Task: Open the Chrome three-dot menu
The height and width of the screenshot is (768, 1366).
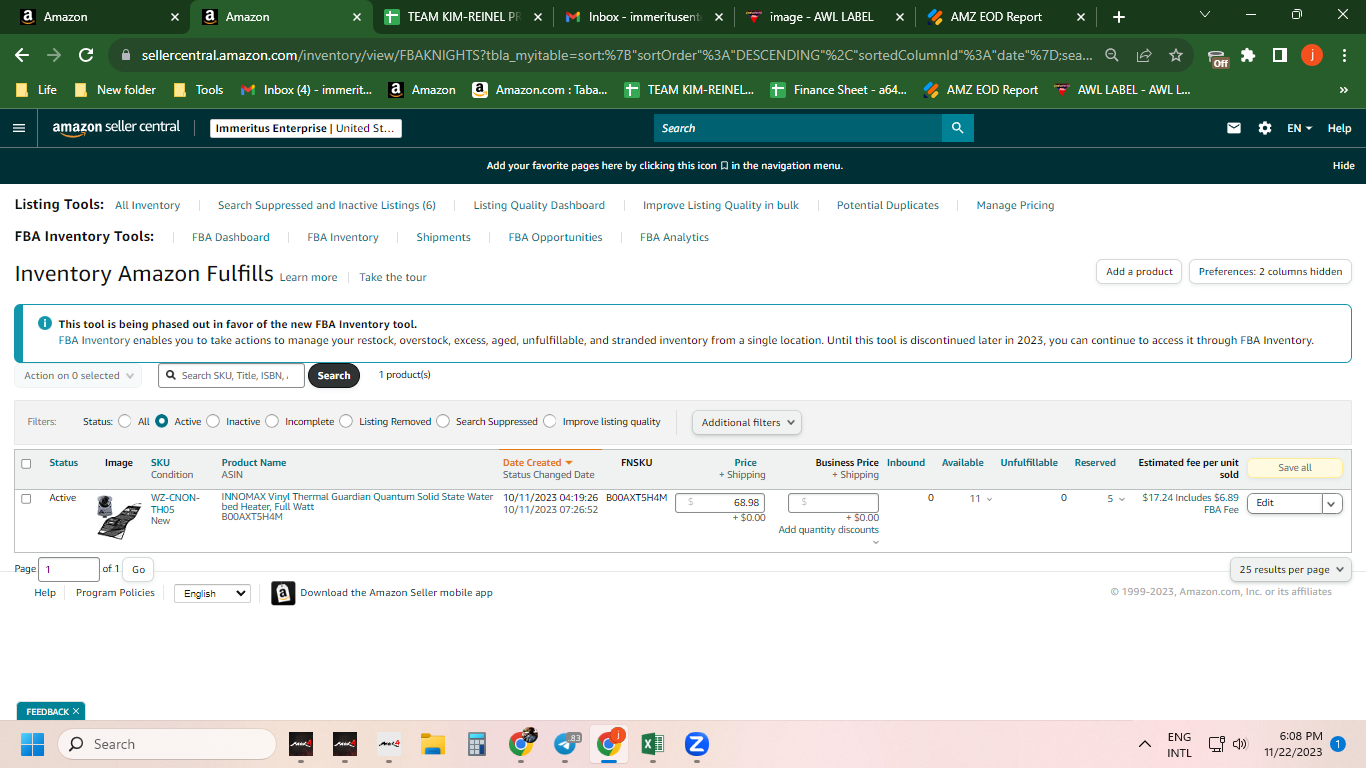Action: click(1343, 56)
